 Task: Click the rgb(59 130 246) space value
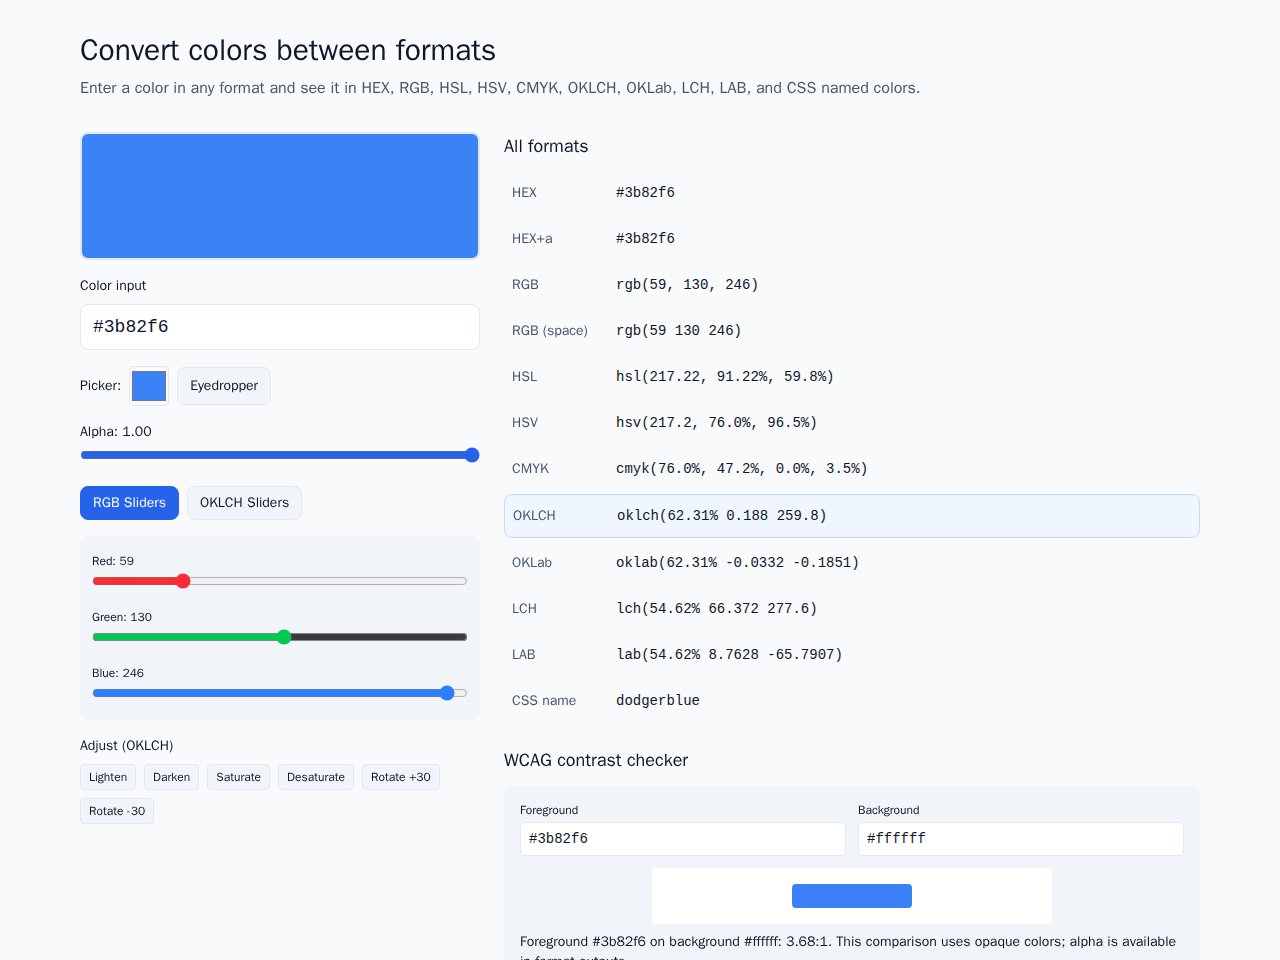pos(679,331)
